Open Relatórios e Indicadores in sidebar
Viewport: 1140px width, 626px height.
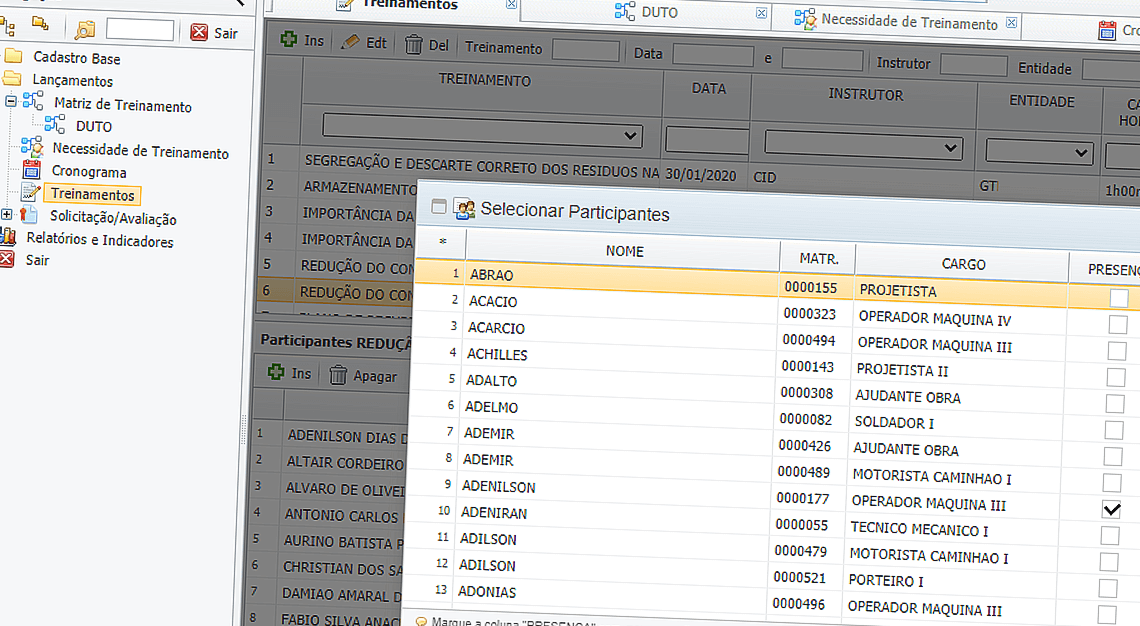pos(99,241)
